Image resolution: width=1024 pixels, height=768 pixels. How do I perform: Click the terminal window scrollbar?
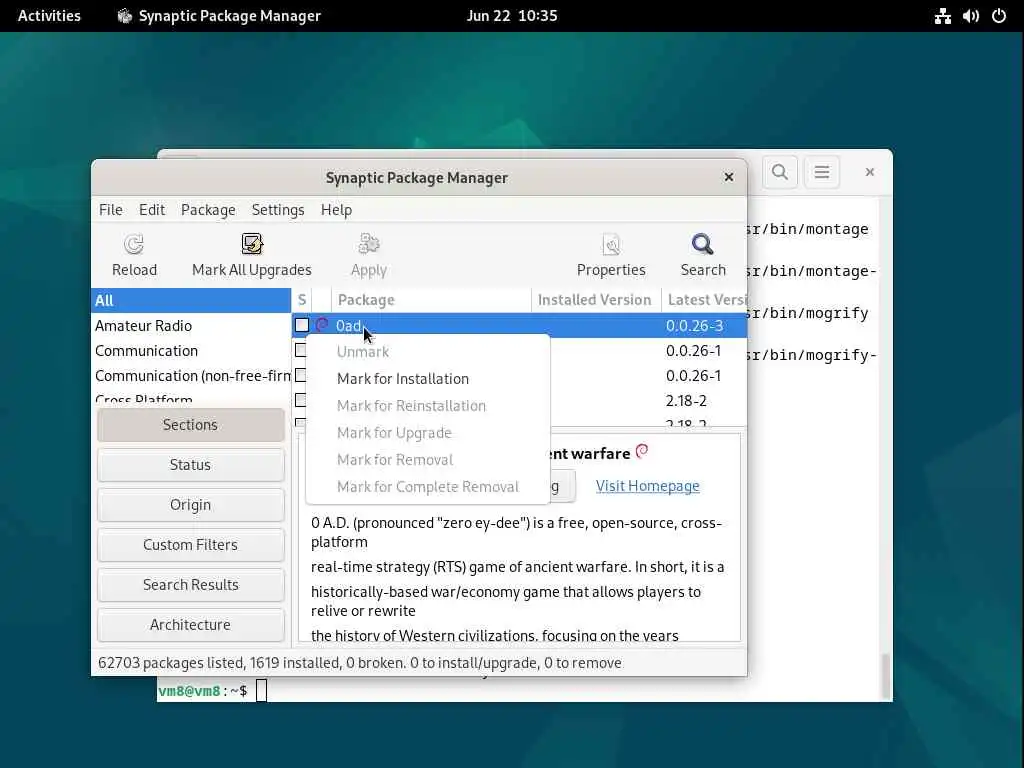[886, 676]
